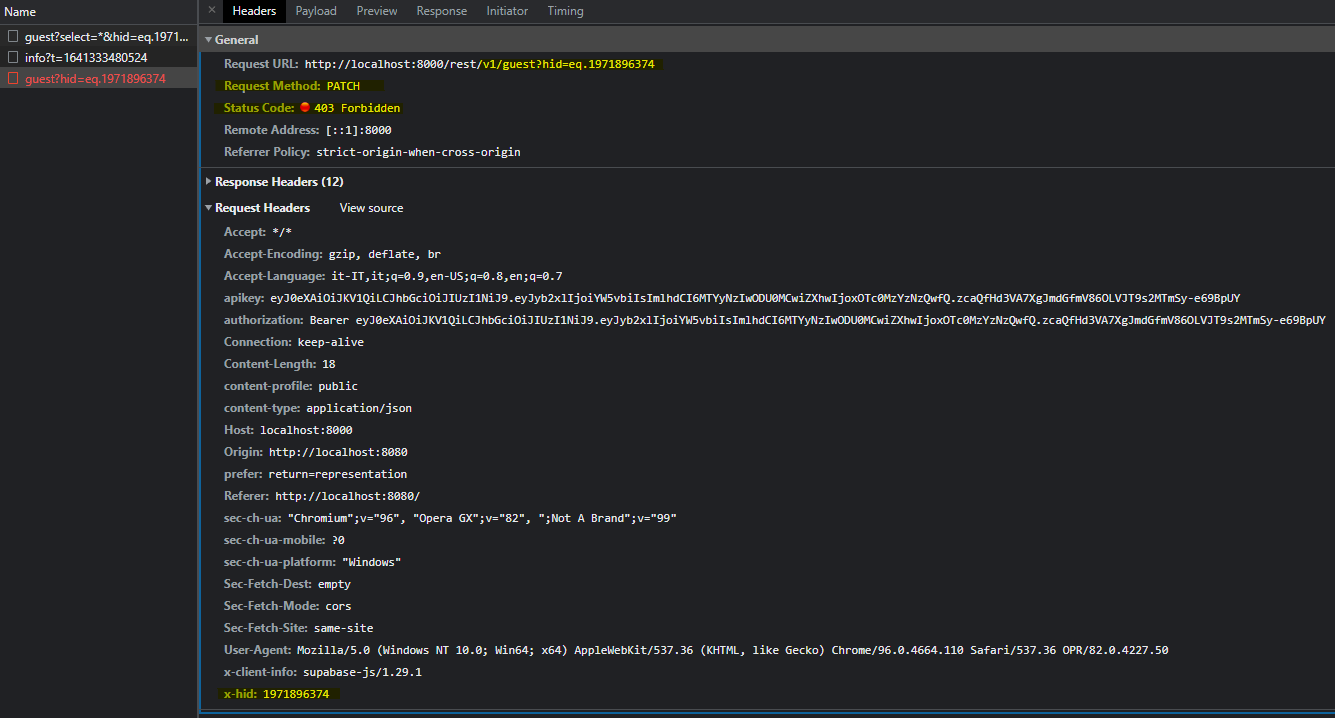Click the Content-Length value 18
The height and width of the screenshot is (718, 1335).
coord(329,364)
